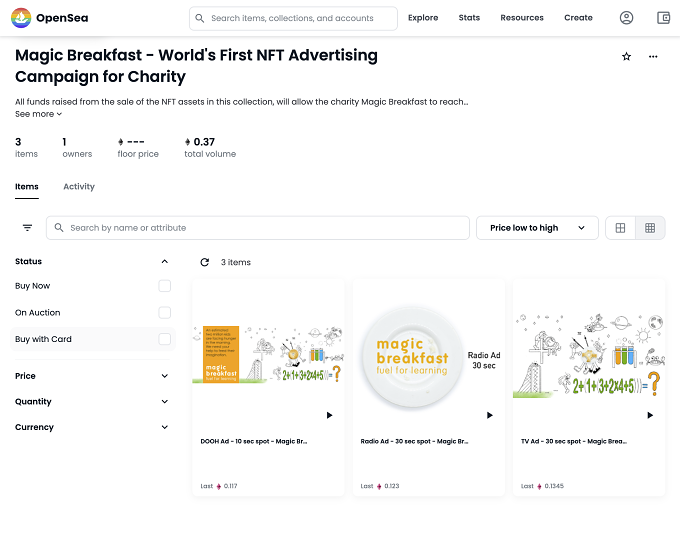Open the Stats menu
This screenshot has width=680, height=542.
click(469, 18)
